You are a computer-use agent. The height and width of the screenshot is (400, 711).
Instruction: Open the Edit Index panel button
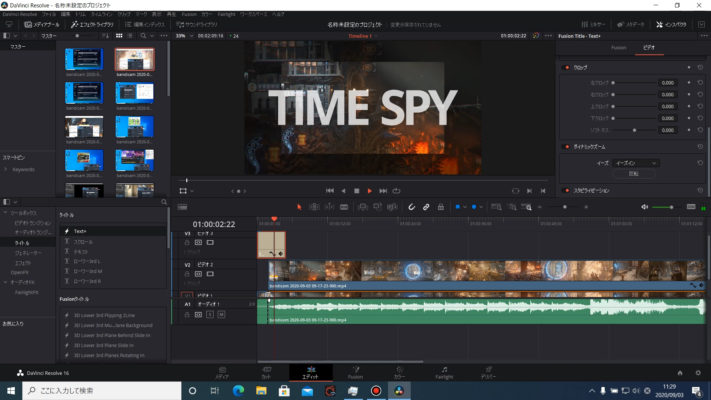pos(145,24)
